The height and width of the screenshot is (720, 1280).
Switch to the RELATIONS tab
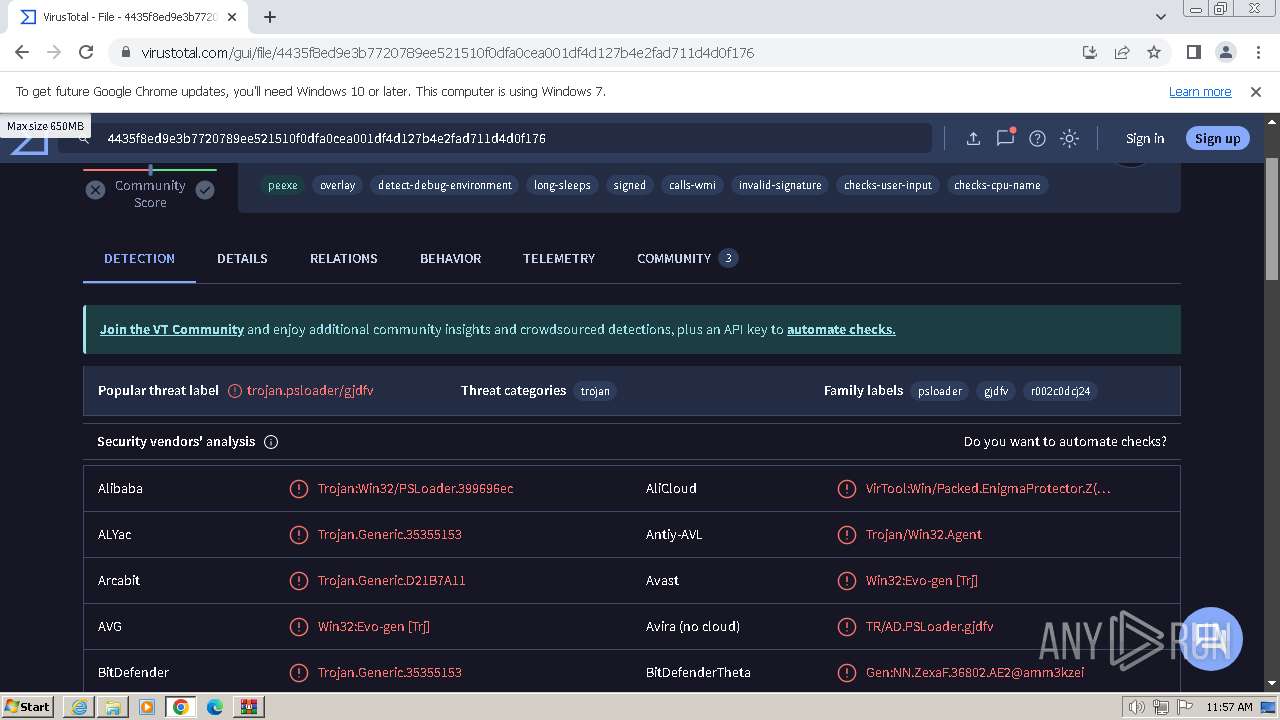click(x=343, y=258)
